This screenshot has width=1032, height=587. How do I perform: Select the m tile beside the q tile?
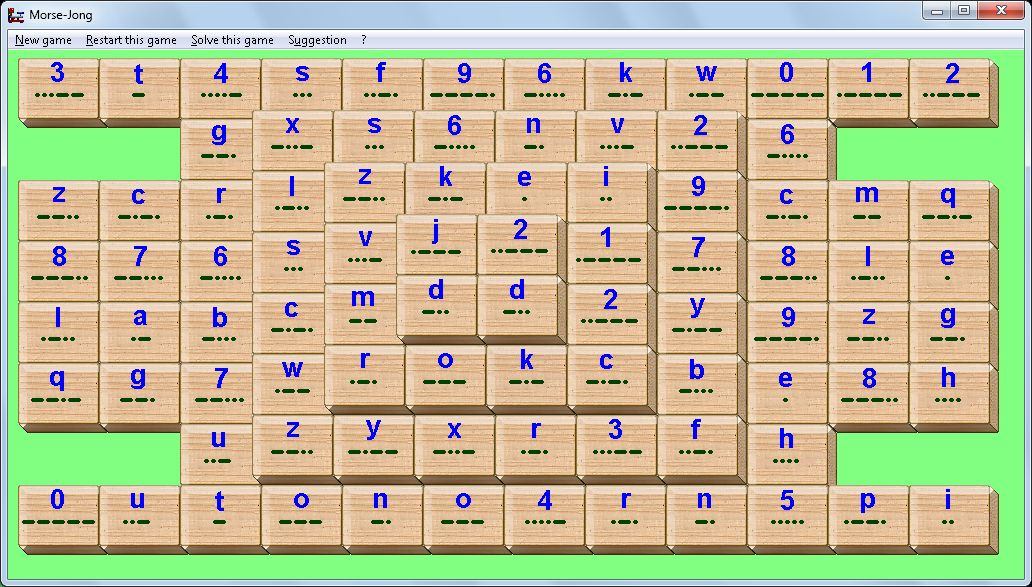[868, 209]
